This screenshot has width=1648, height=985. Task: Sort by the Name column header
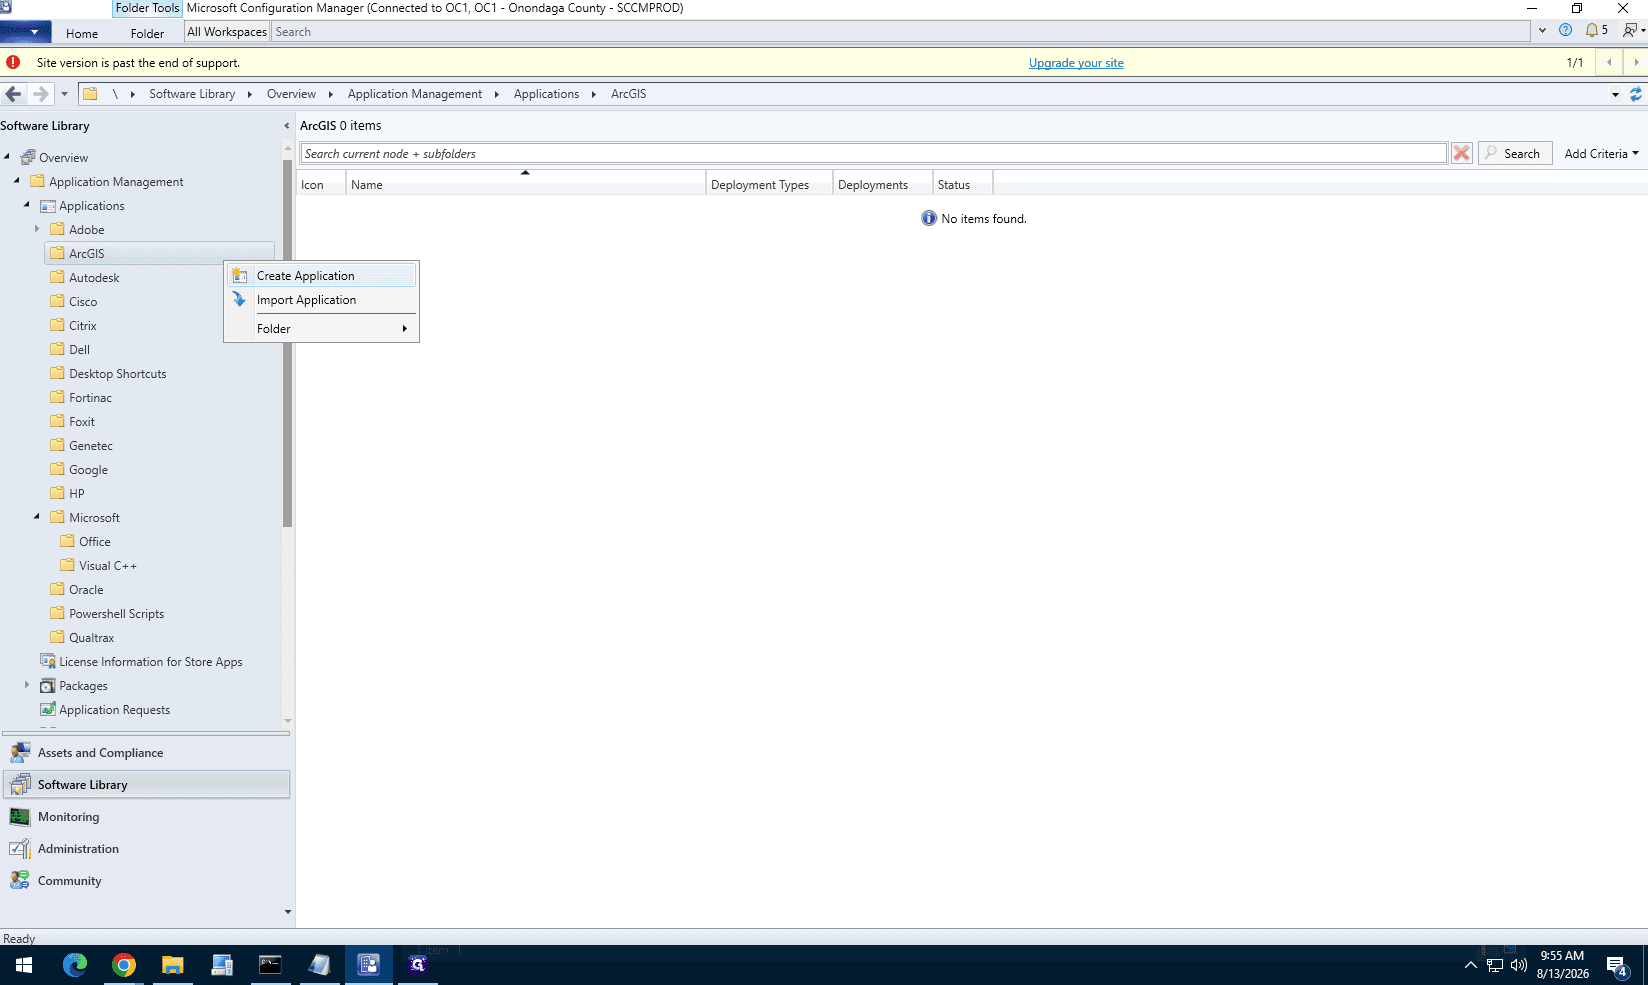click(525, 185)
